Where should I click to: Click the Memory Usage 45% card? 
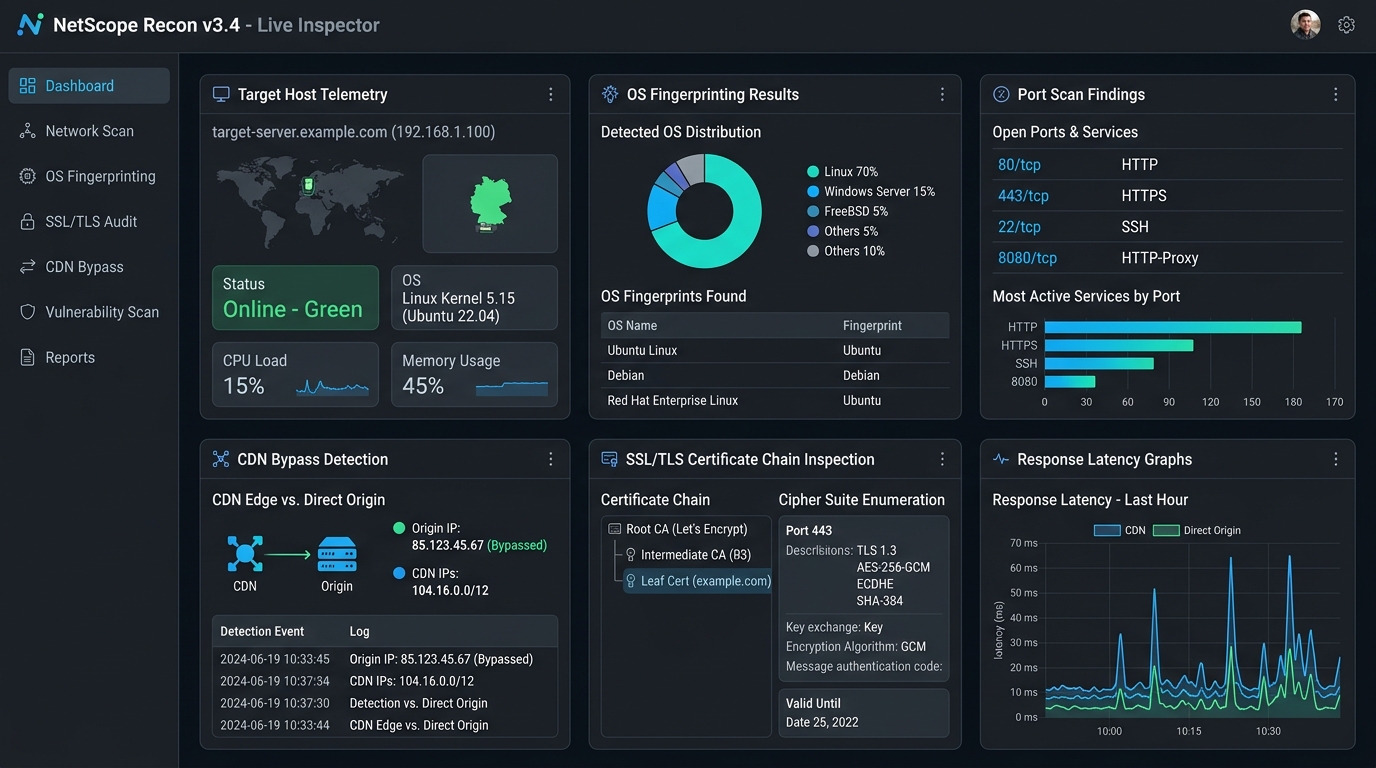pos(474,374)
